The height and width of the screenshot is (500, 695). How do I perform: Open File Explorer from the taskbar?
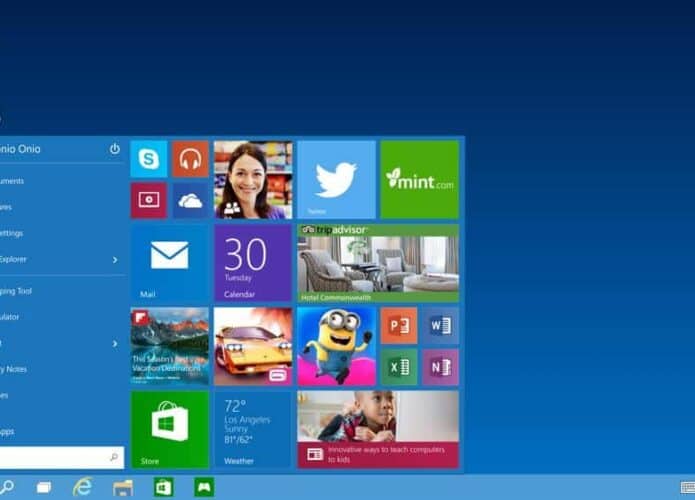point(123,488)
